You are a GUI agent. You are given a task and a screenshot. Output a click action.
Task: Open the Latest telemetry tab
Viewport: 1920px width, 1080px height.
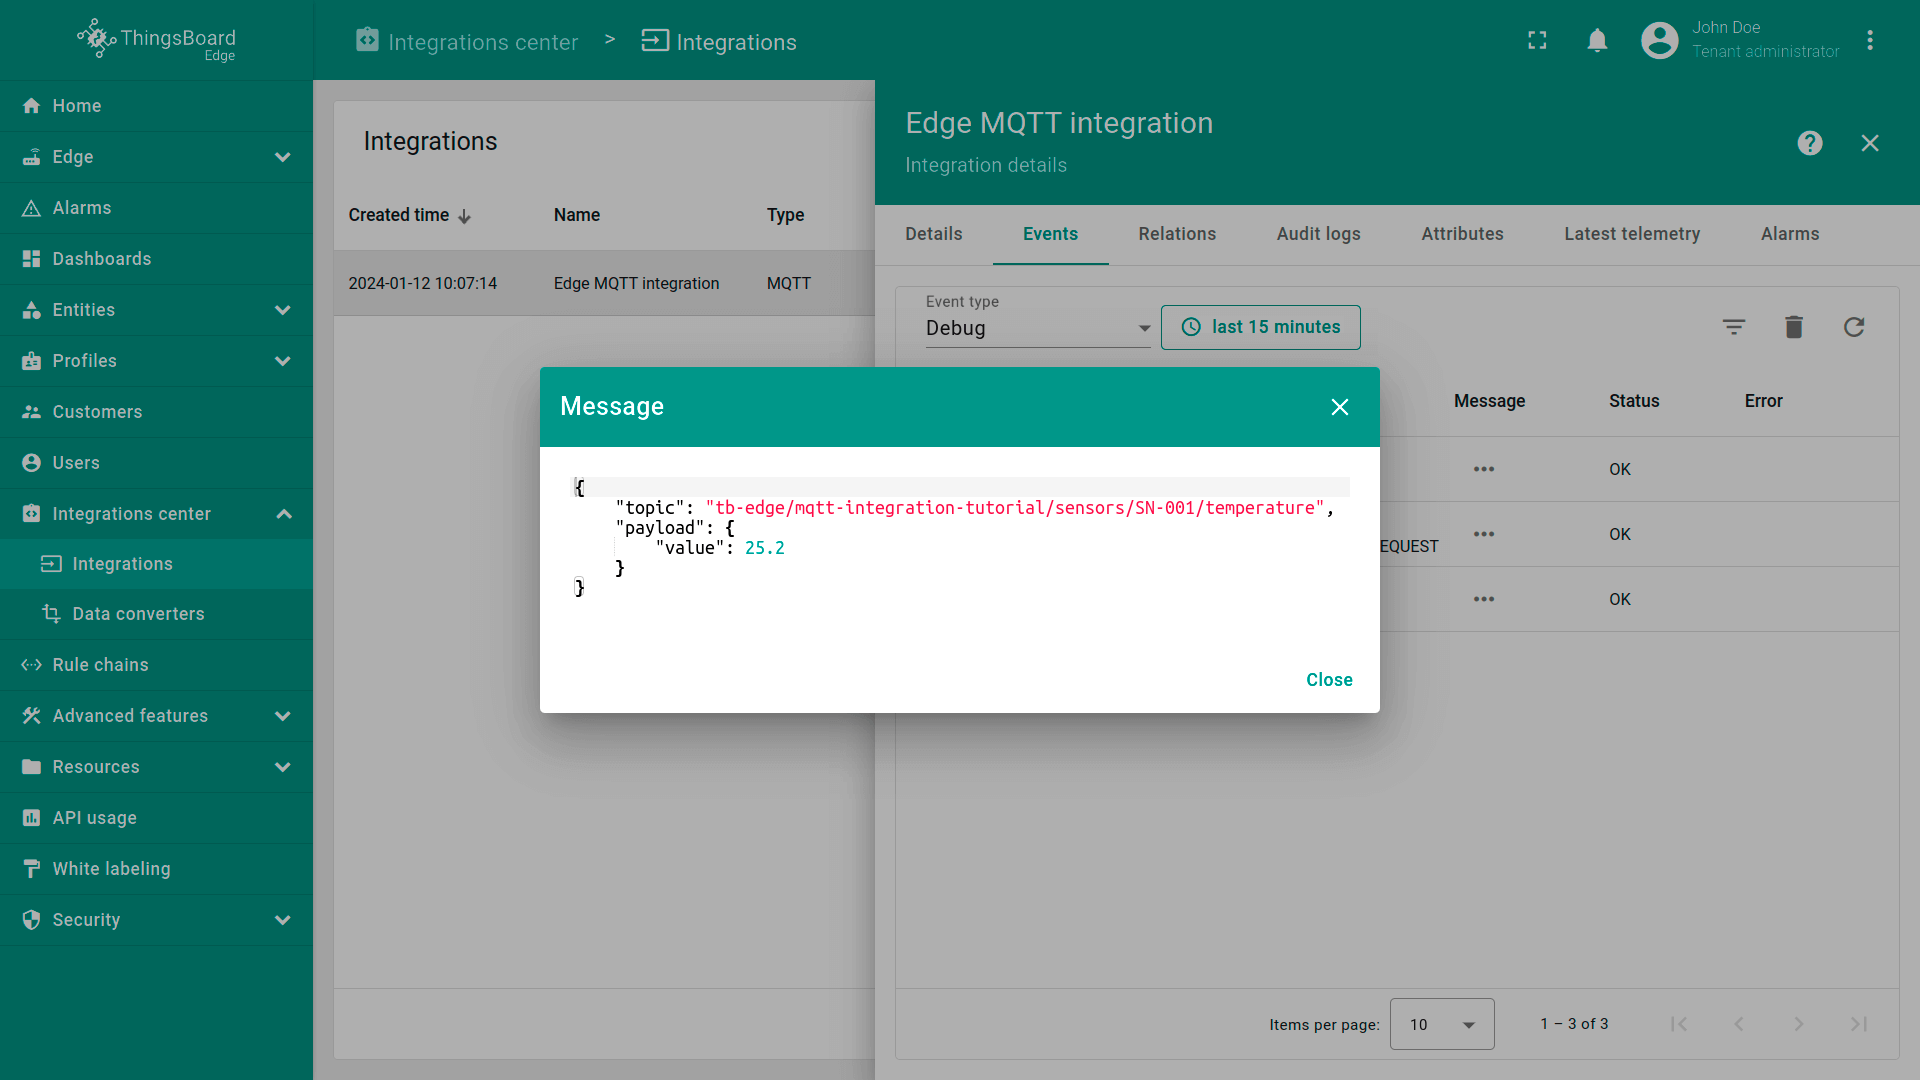point(1631,234)
